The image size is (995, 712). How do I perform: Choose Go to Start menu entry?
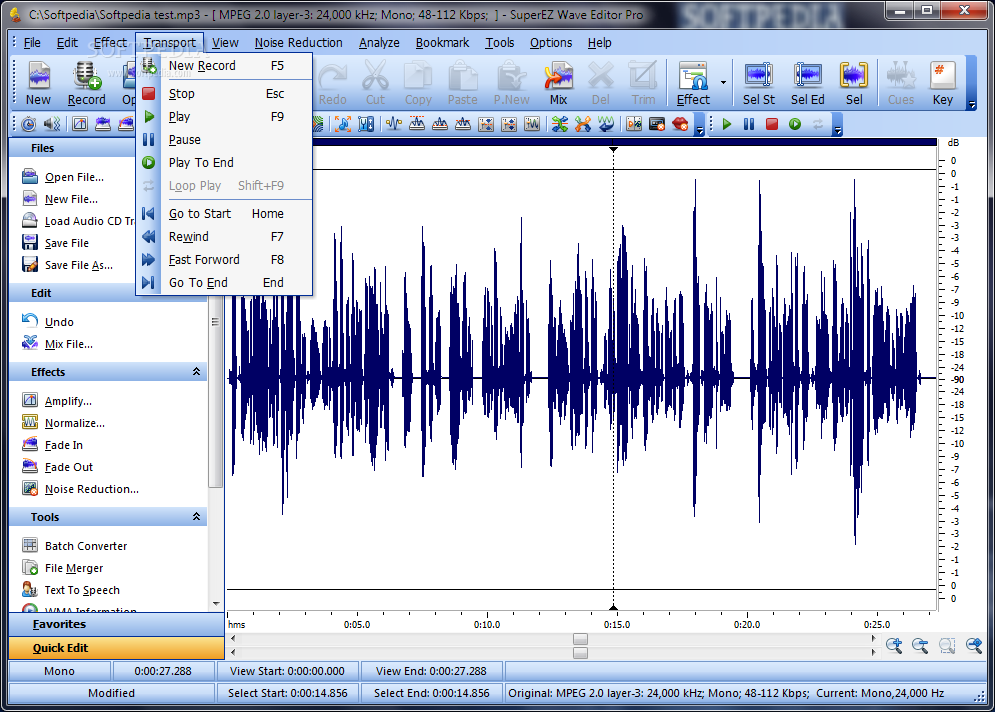(225, 214)
